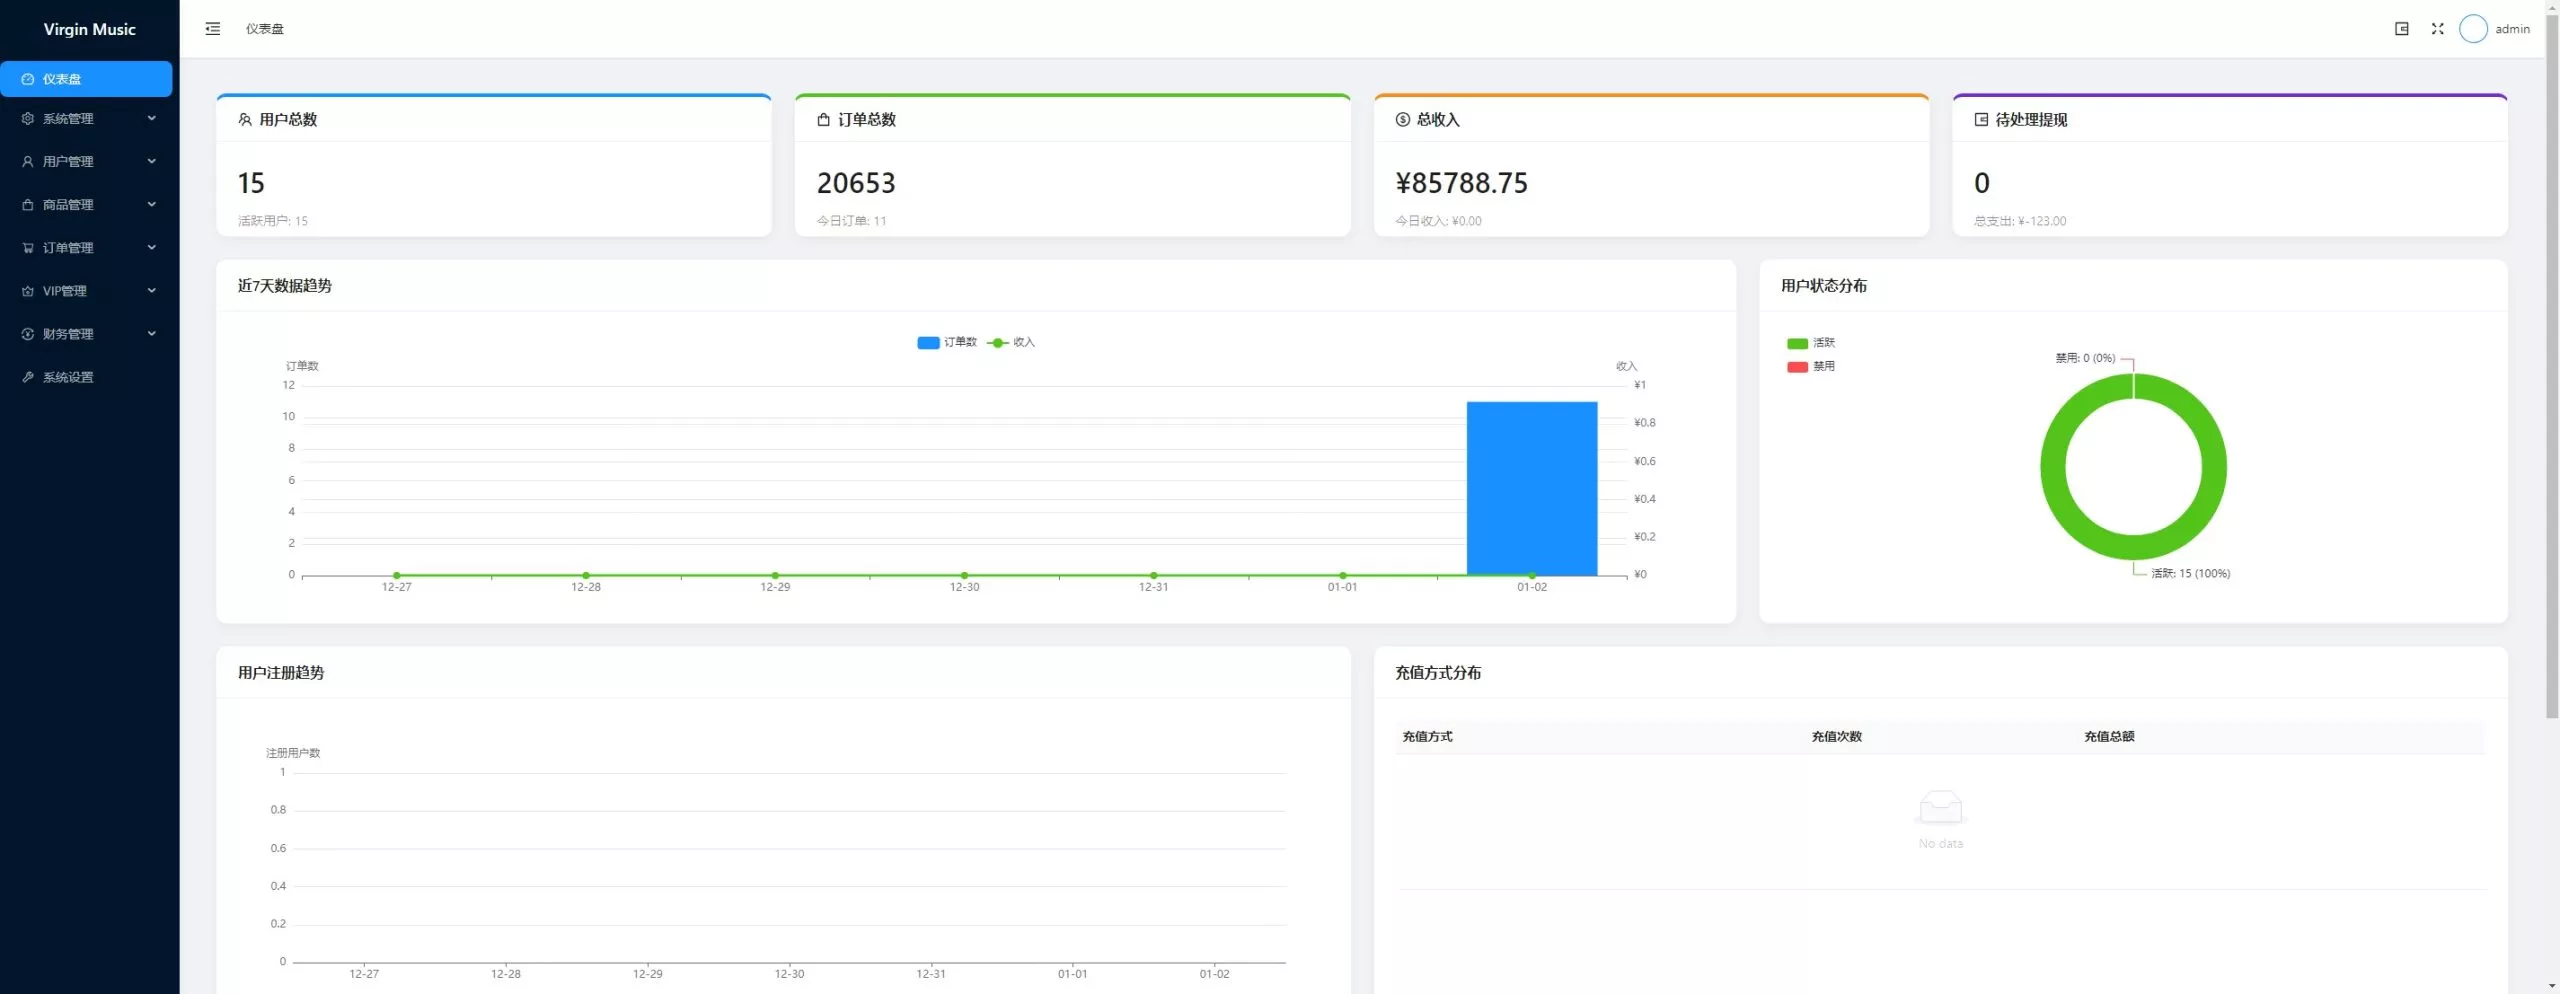
Task: Click the layout panel icon beside fullscreen
Action: pos(2401,29)
